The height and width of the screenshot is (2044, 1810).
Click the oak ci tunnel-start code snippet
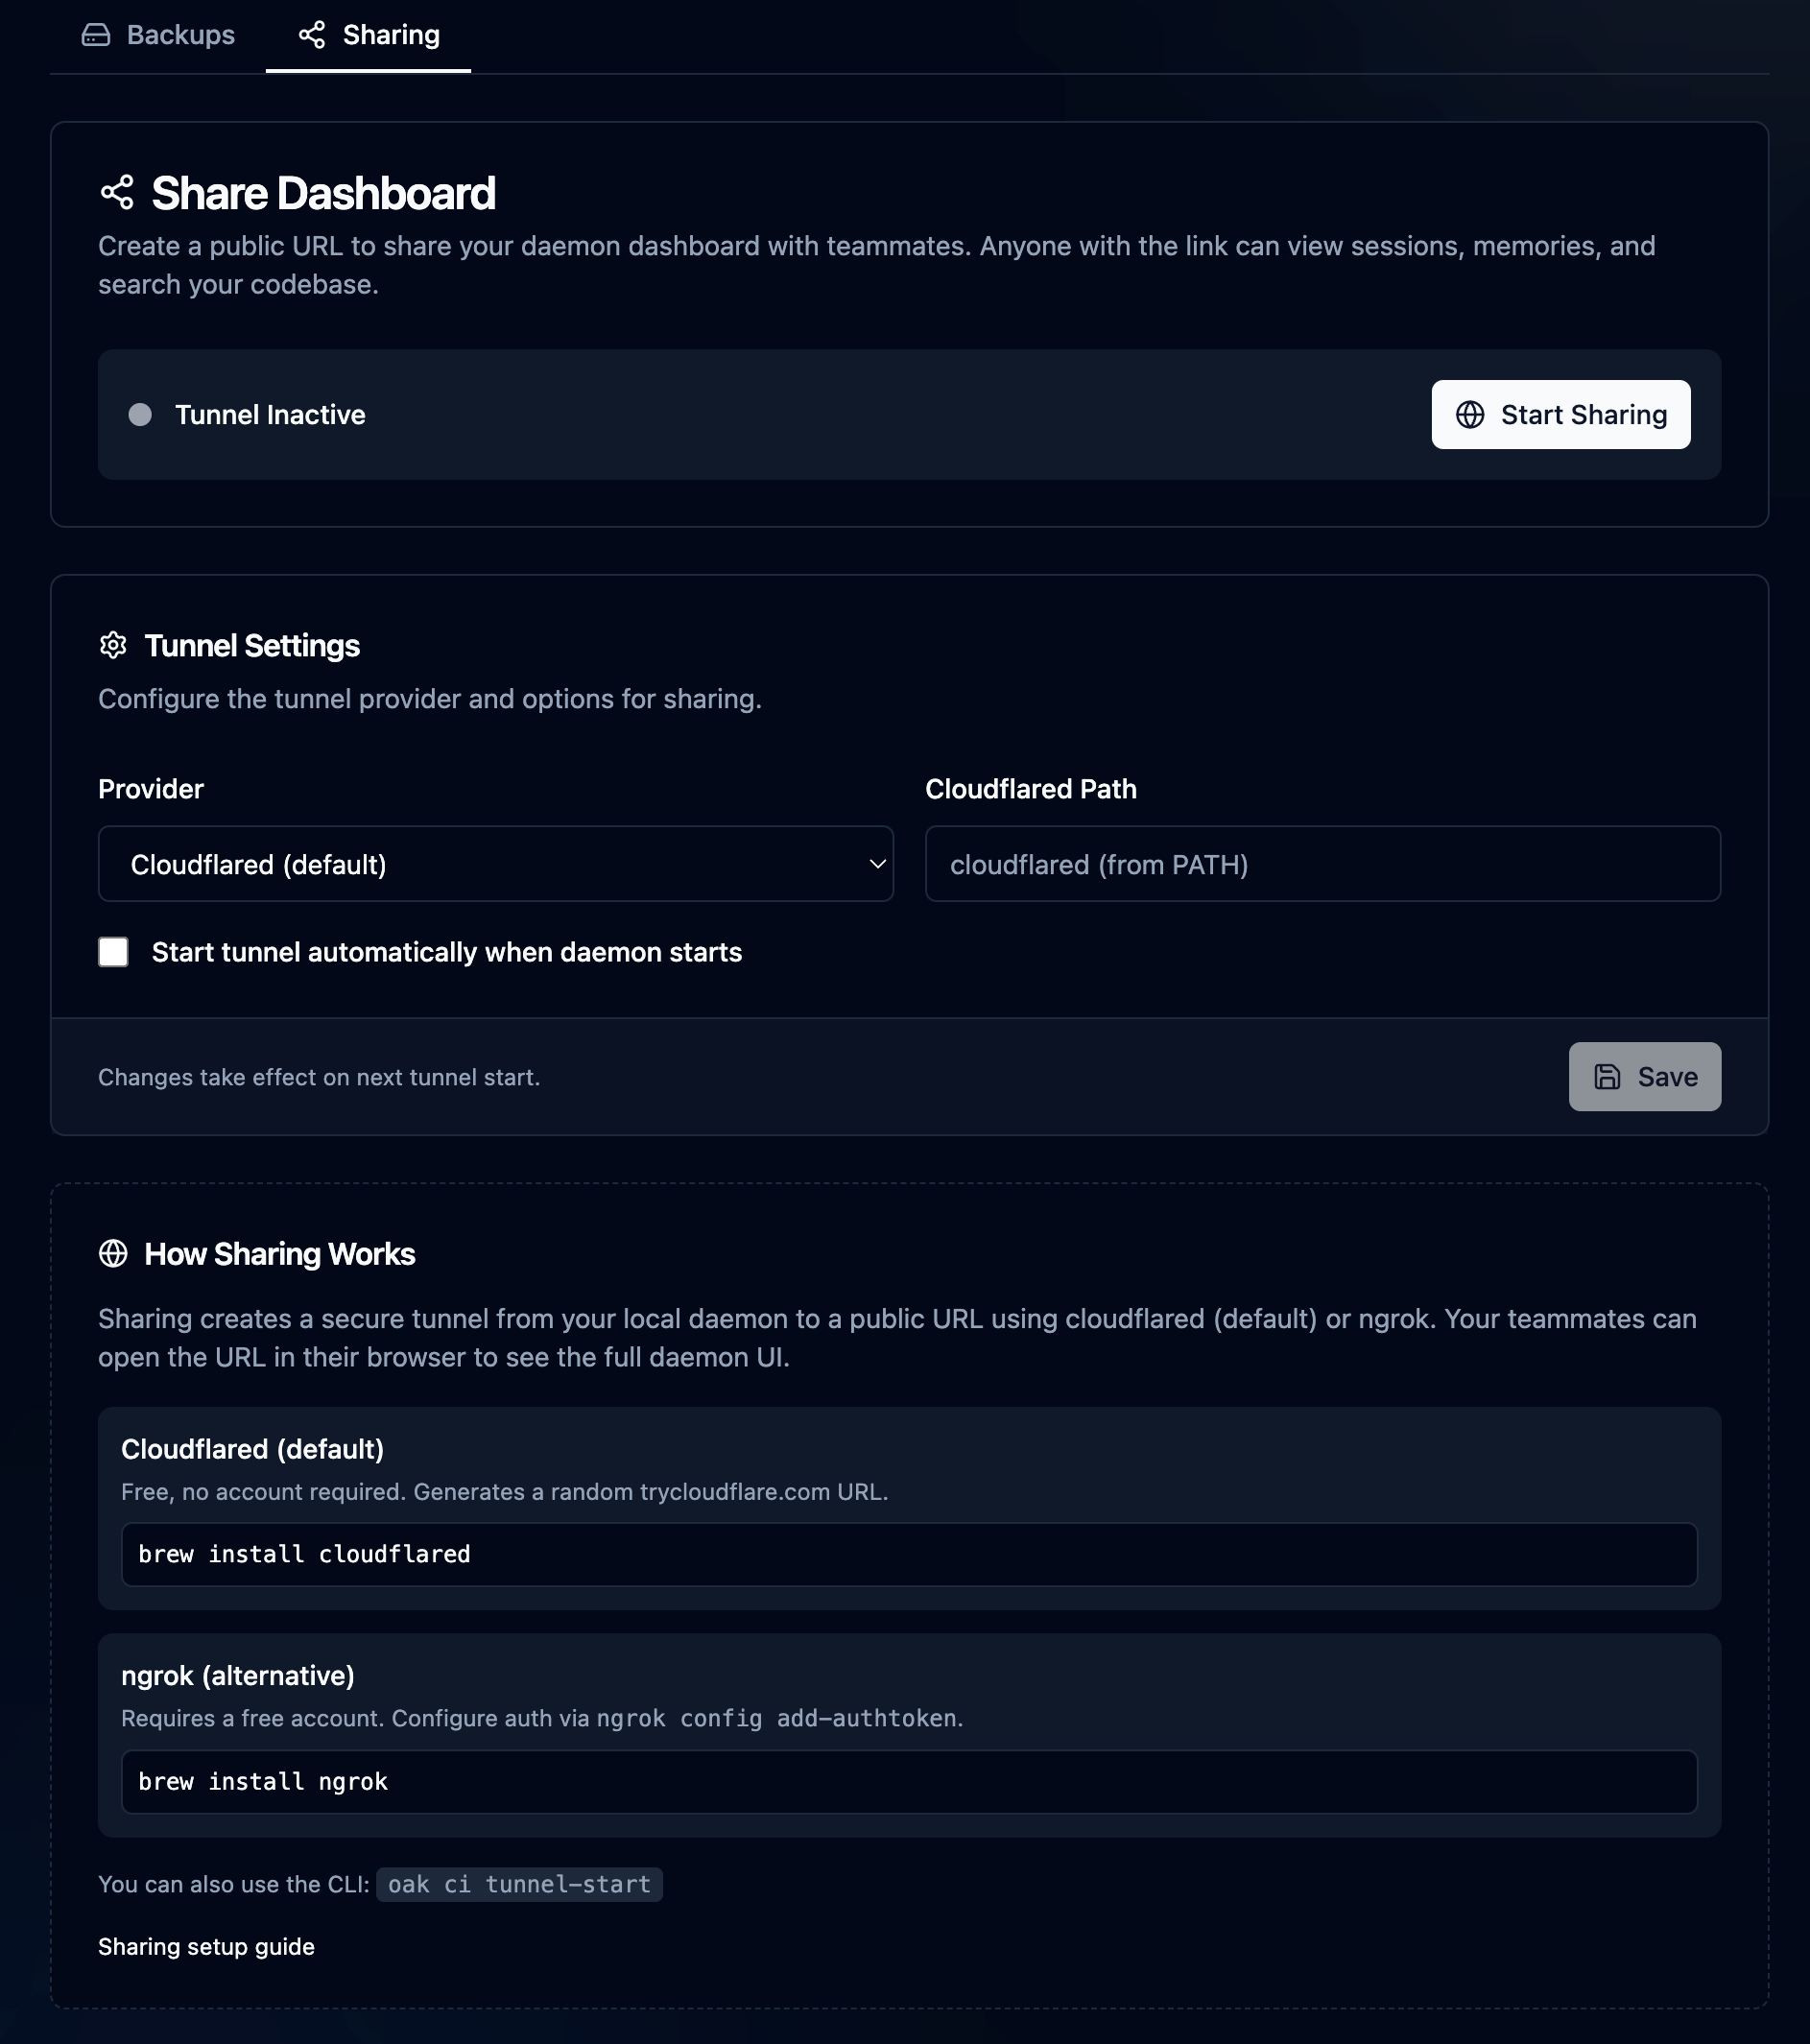point(519,1885)
